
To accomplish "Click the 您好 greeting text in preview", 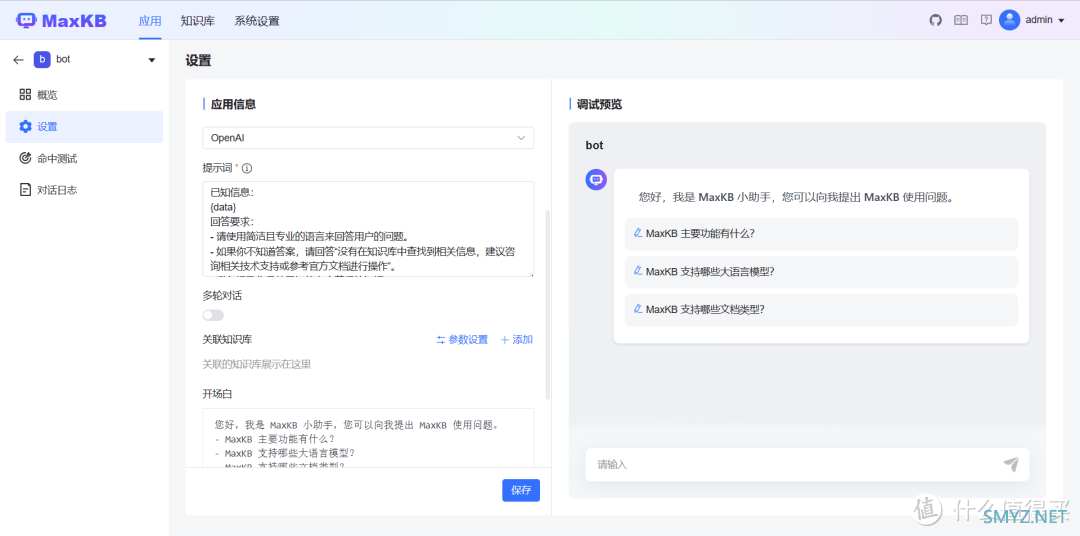I will 796,197.
